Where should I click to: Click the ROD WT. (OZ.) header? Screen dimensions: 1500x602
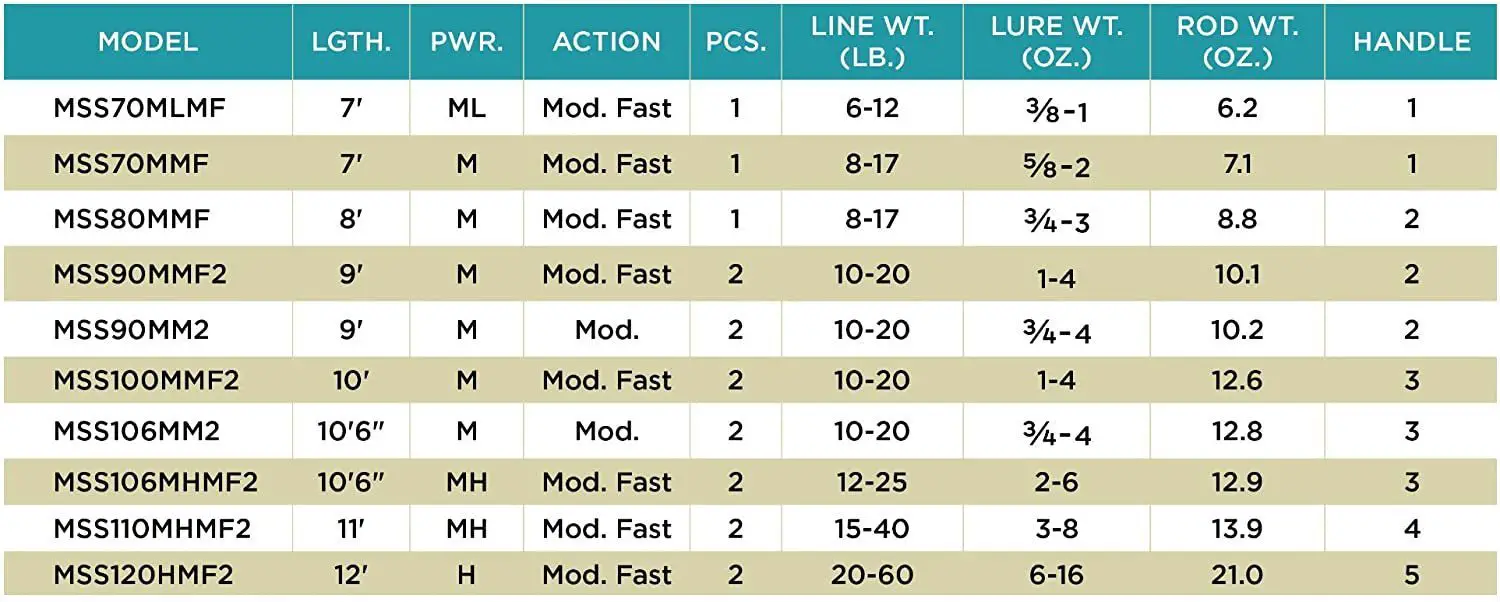[1238, 41]
